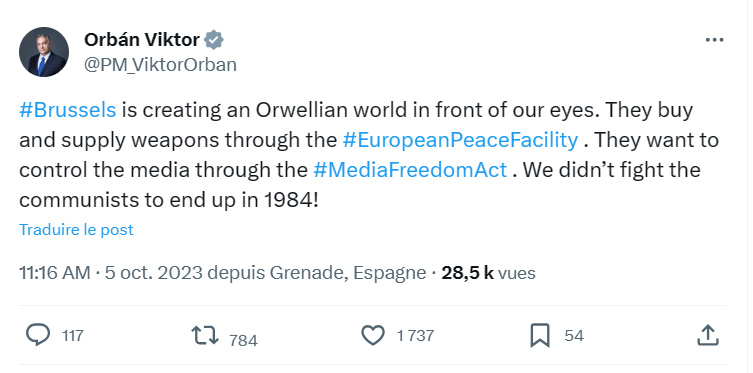The image size is (753, 373).
Task: Click the 28,5 k vues count
Action: (488, 273)
